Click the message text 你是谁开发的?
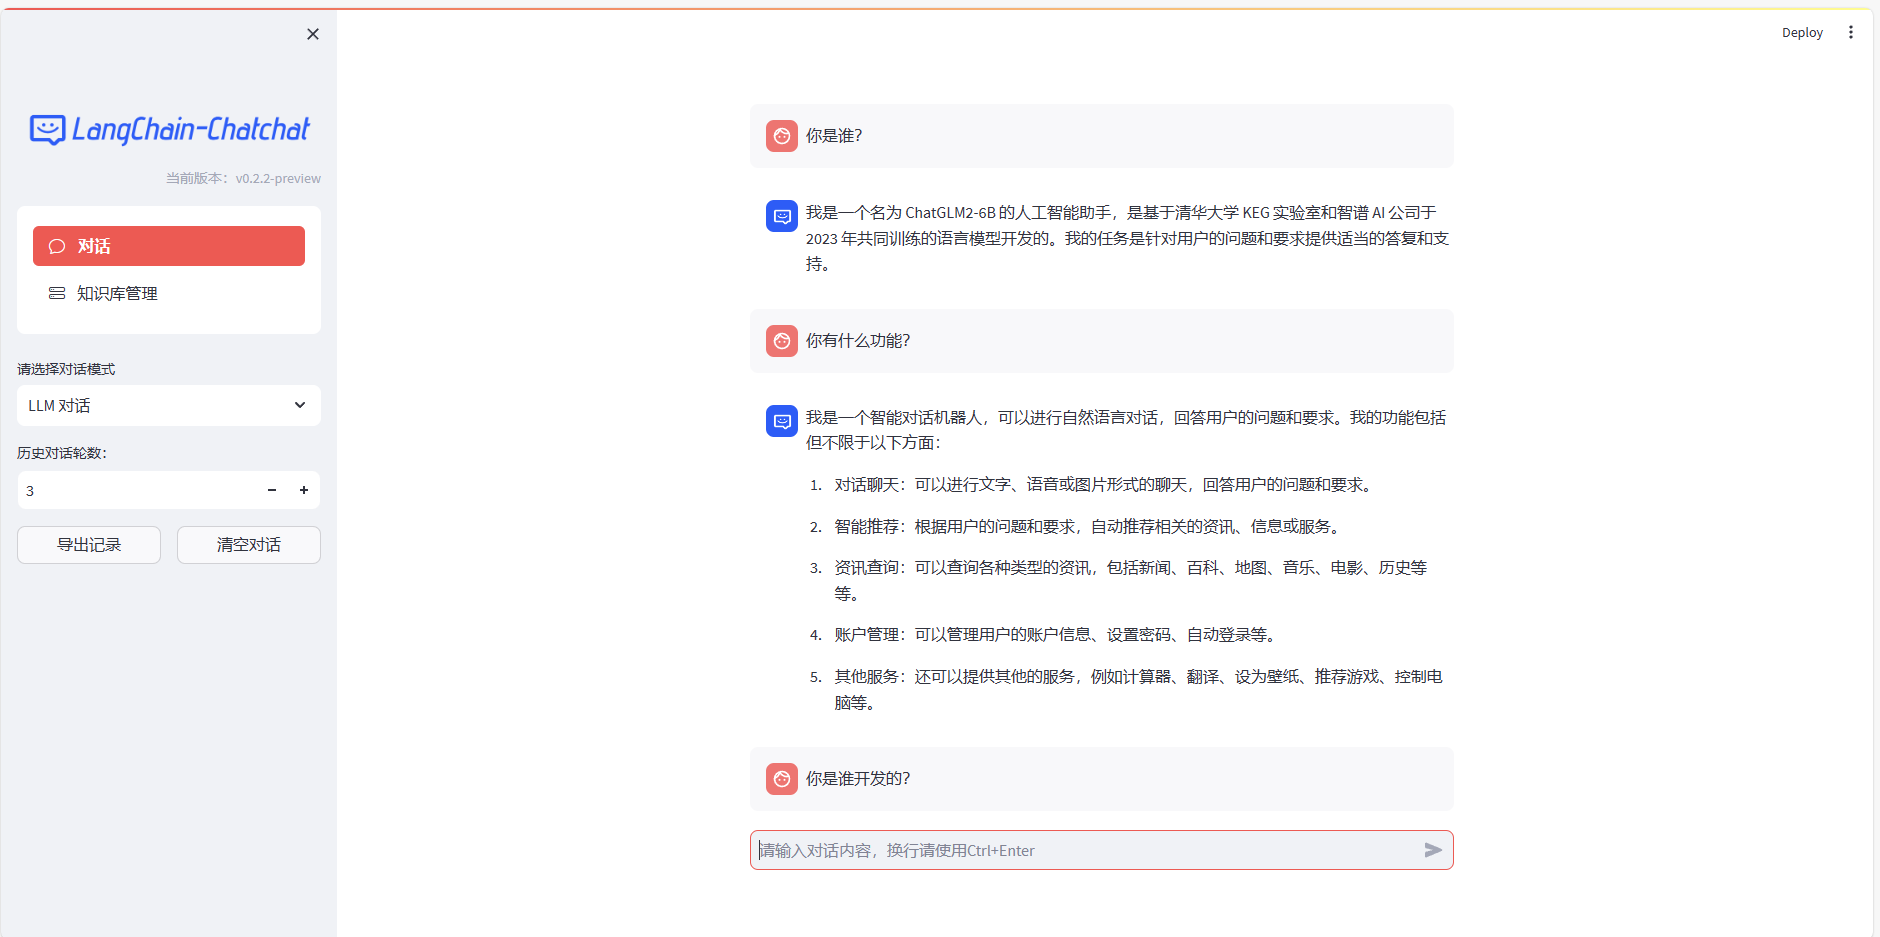Screen dimensions: 1880x937 pos(858,779)
